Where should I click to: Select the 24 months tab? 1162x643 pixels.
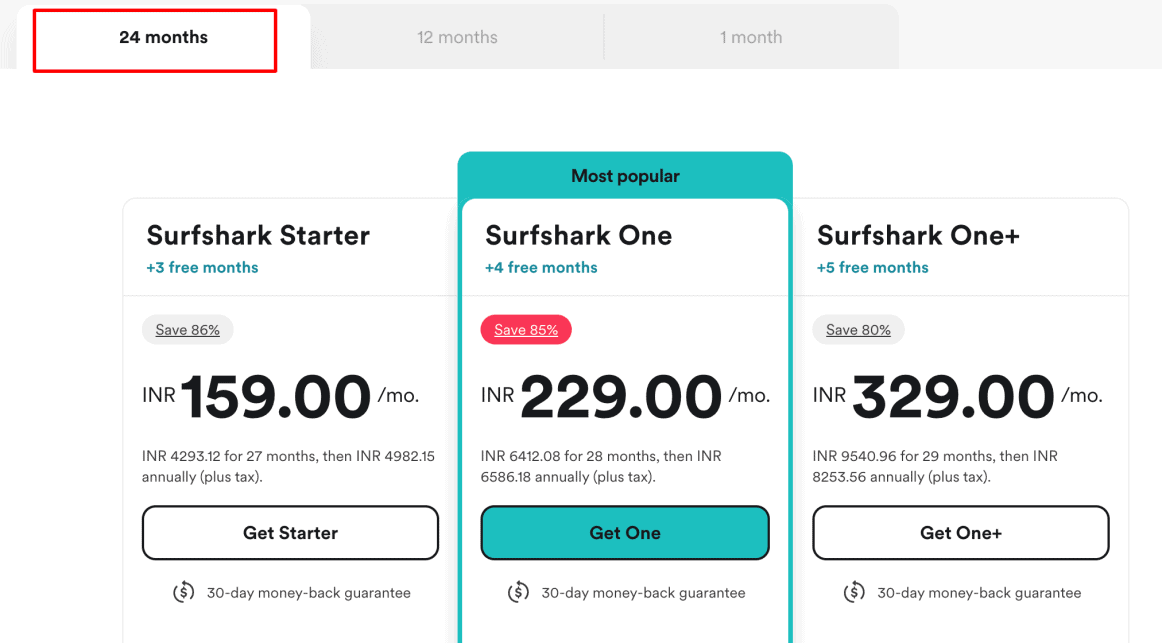(163, 38)
